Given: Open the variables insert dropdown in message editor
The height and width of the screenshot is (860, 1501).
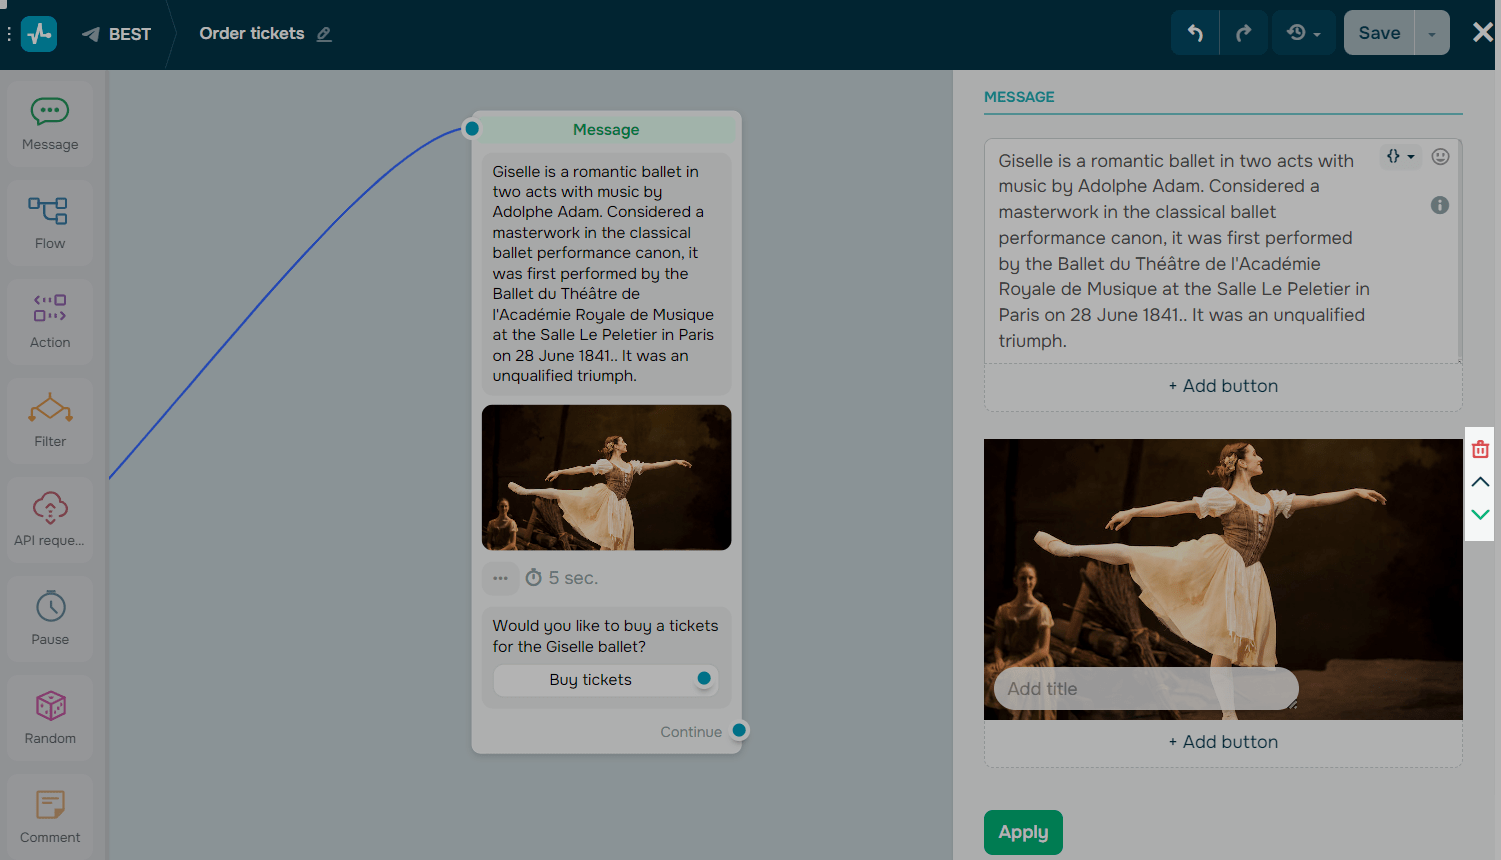Looking at the screenshot, I should 1400,156.
